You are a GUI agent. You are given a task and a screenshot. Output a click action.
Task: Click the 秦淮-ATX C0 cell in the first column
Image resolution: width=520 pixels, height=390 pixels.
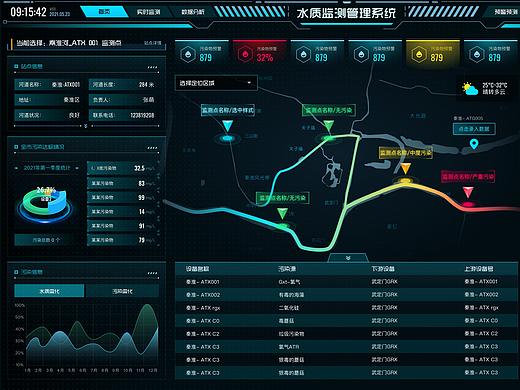coord(203,321)
